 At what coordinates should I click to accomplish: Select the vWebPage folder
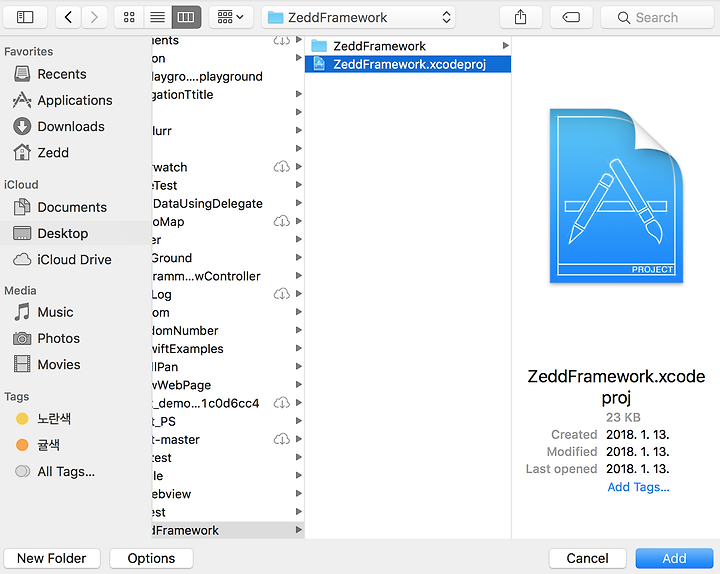(228, 385)
